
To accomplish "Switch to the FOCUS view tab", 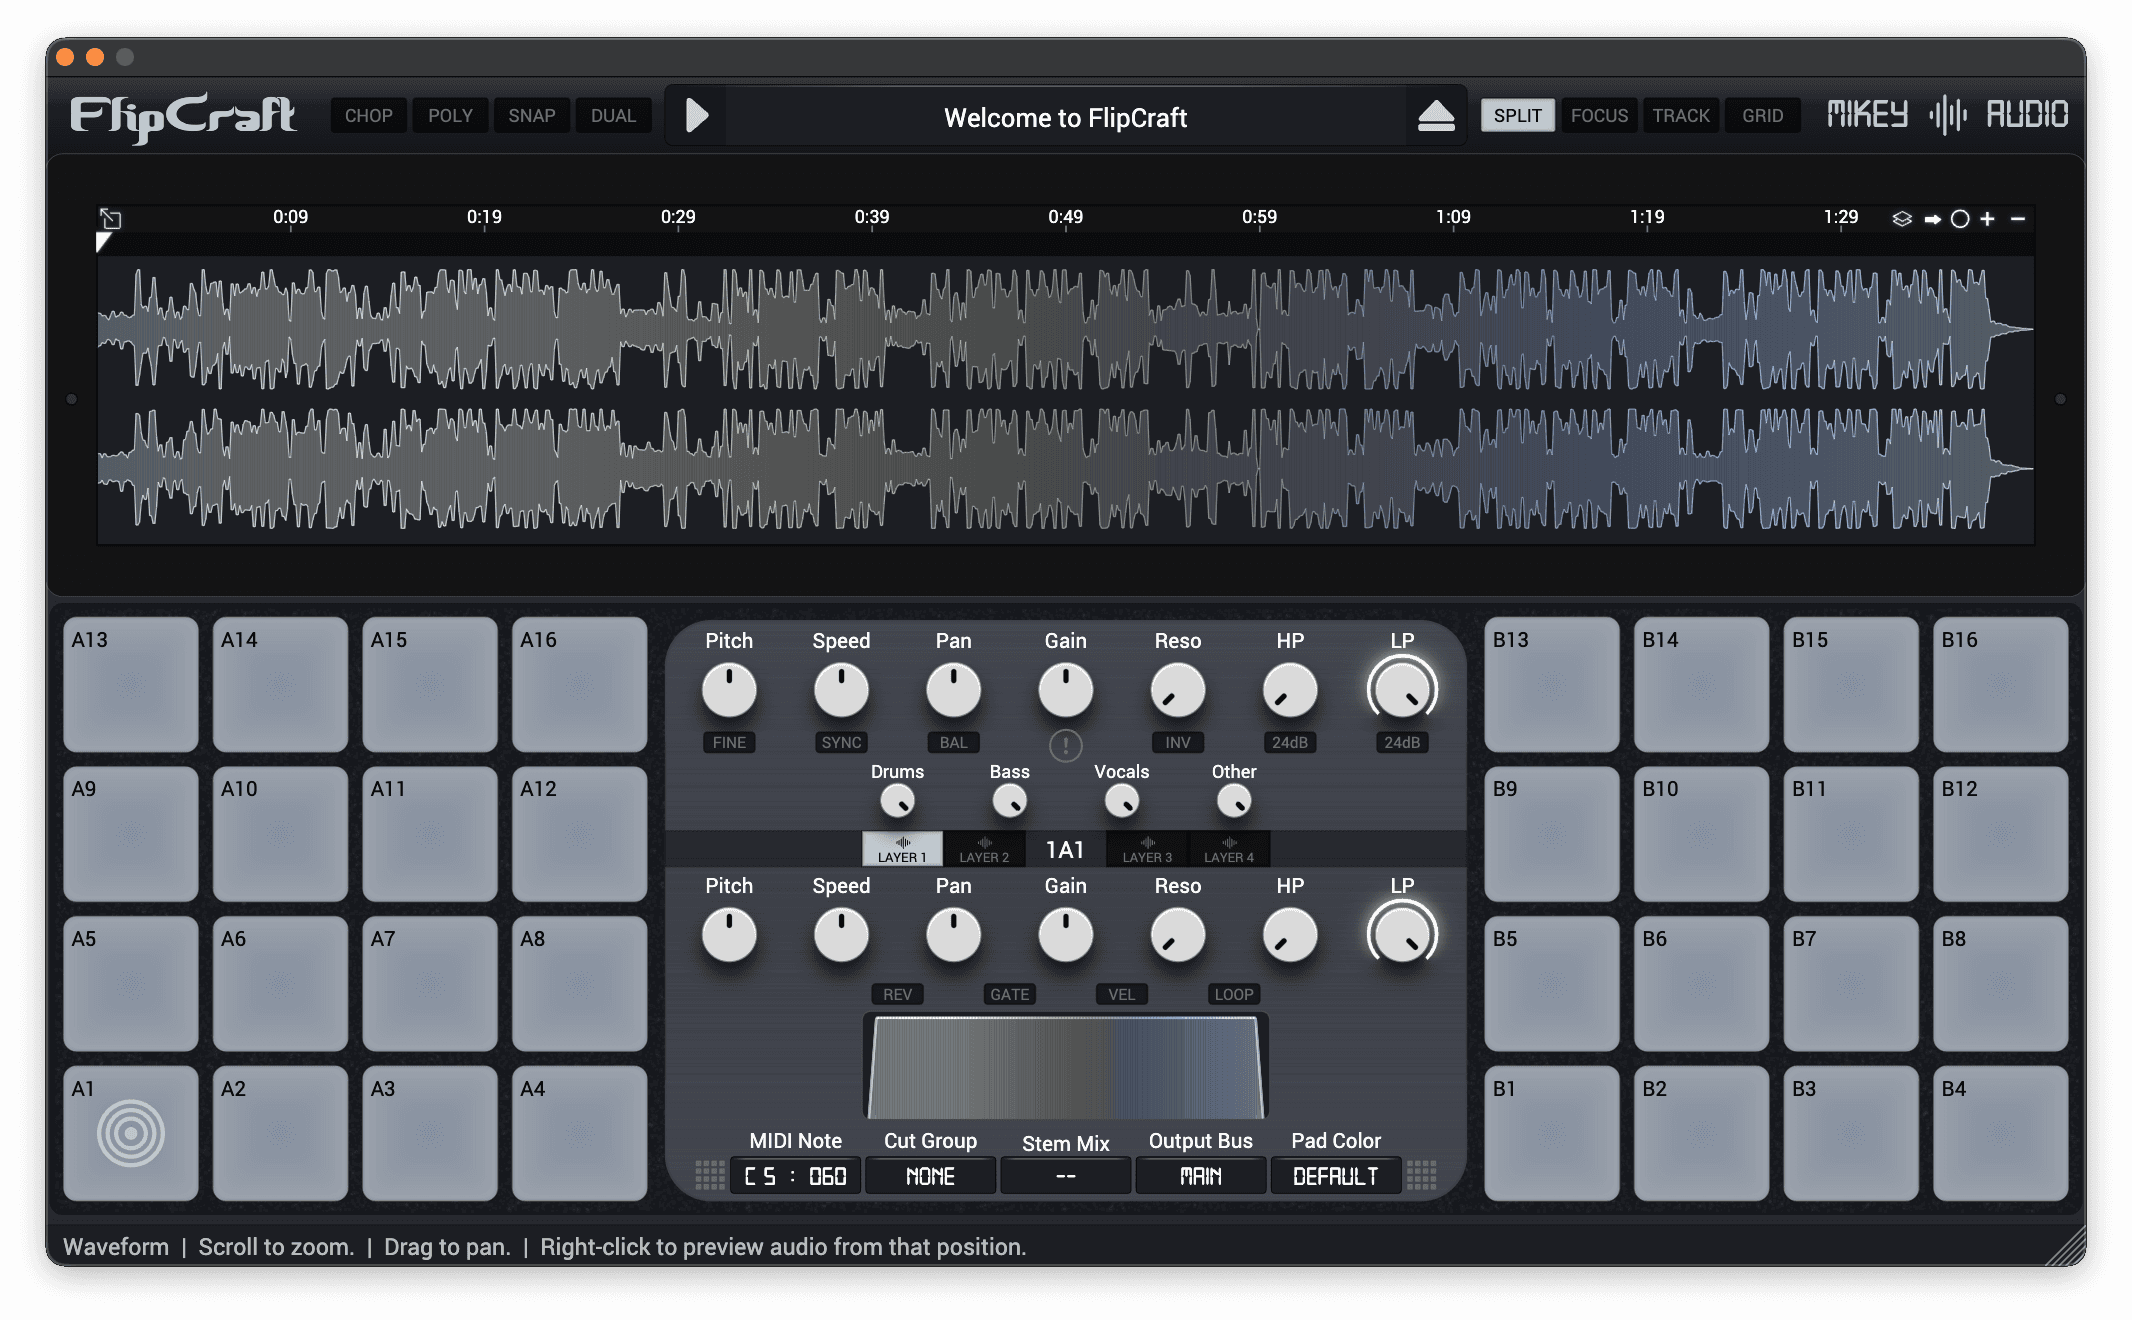I will [1599, 116].
